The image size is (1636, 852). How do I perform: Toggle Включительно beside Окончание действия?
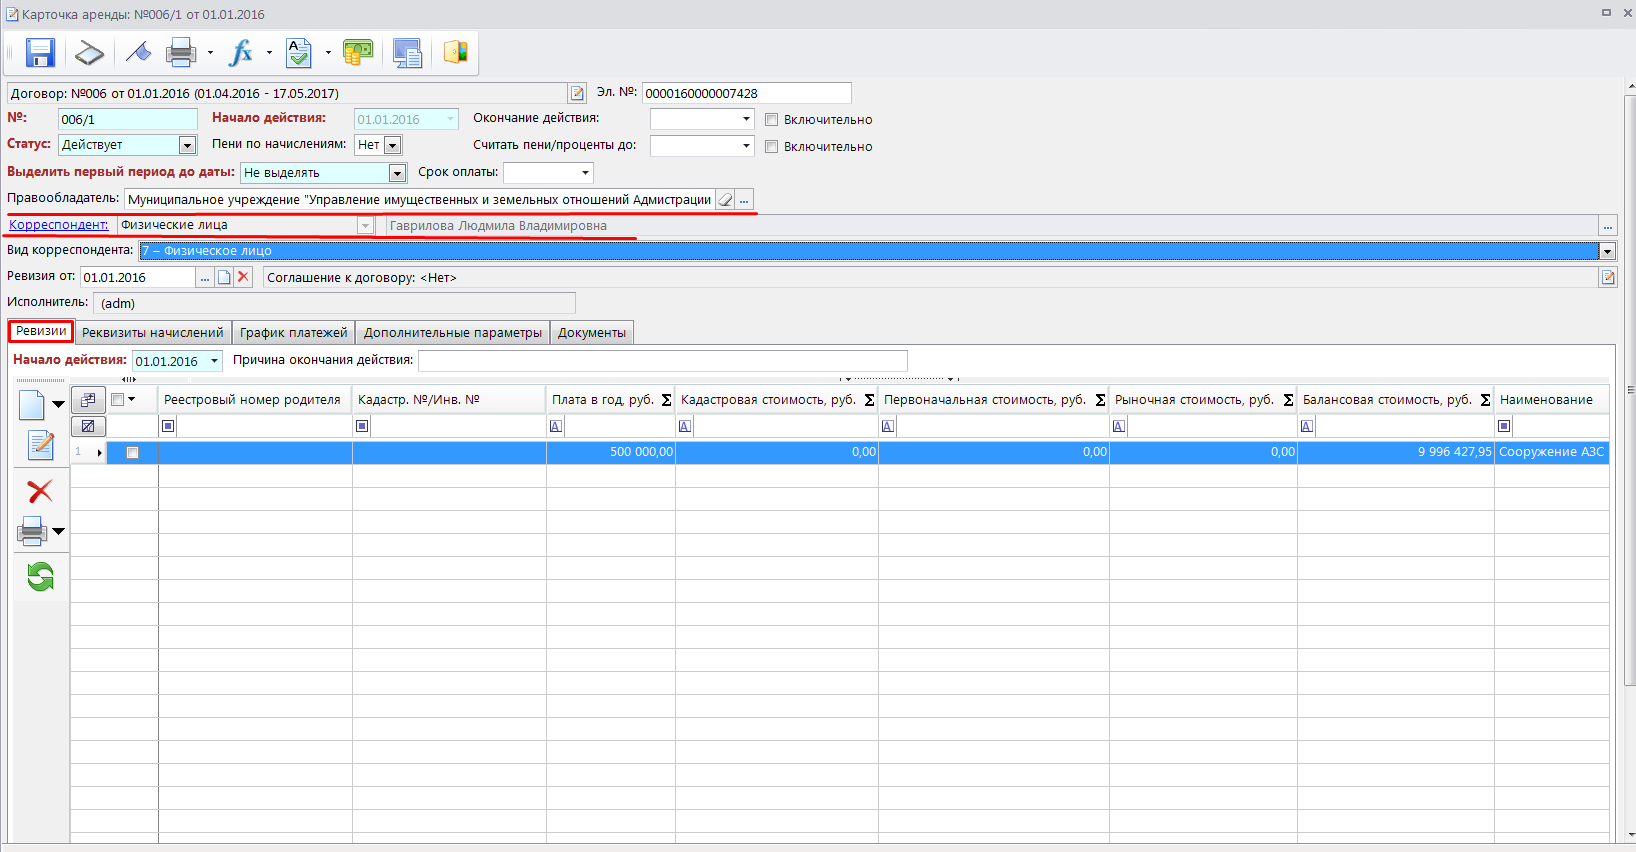(772, 120)
